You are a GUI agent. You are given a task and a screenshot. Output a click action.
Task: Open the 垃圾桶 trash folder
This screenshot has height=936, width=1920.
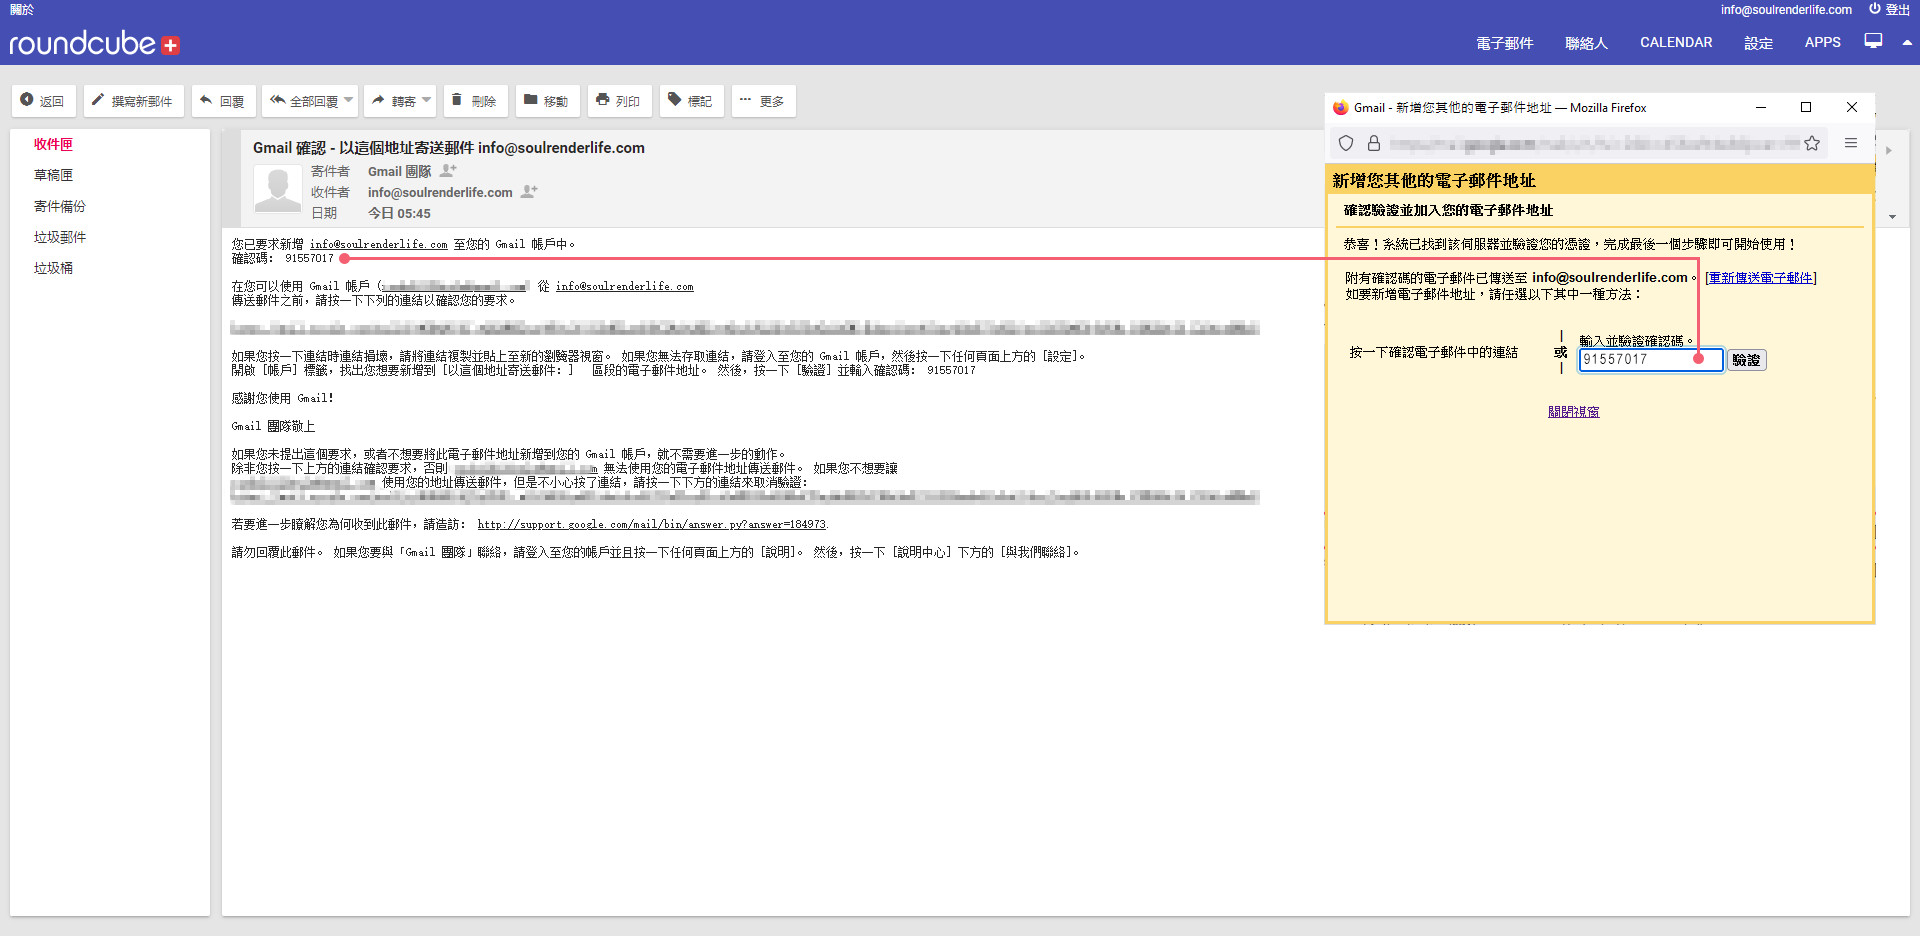(x=53, y=268)
